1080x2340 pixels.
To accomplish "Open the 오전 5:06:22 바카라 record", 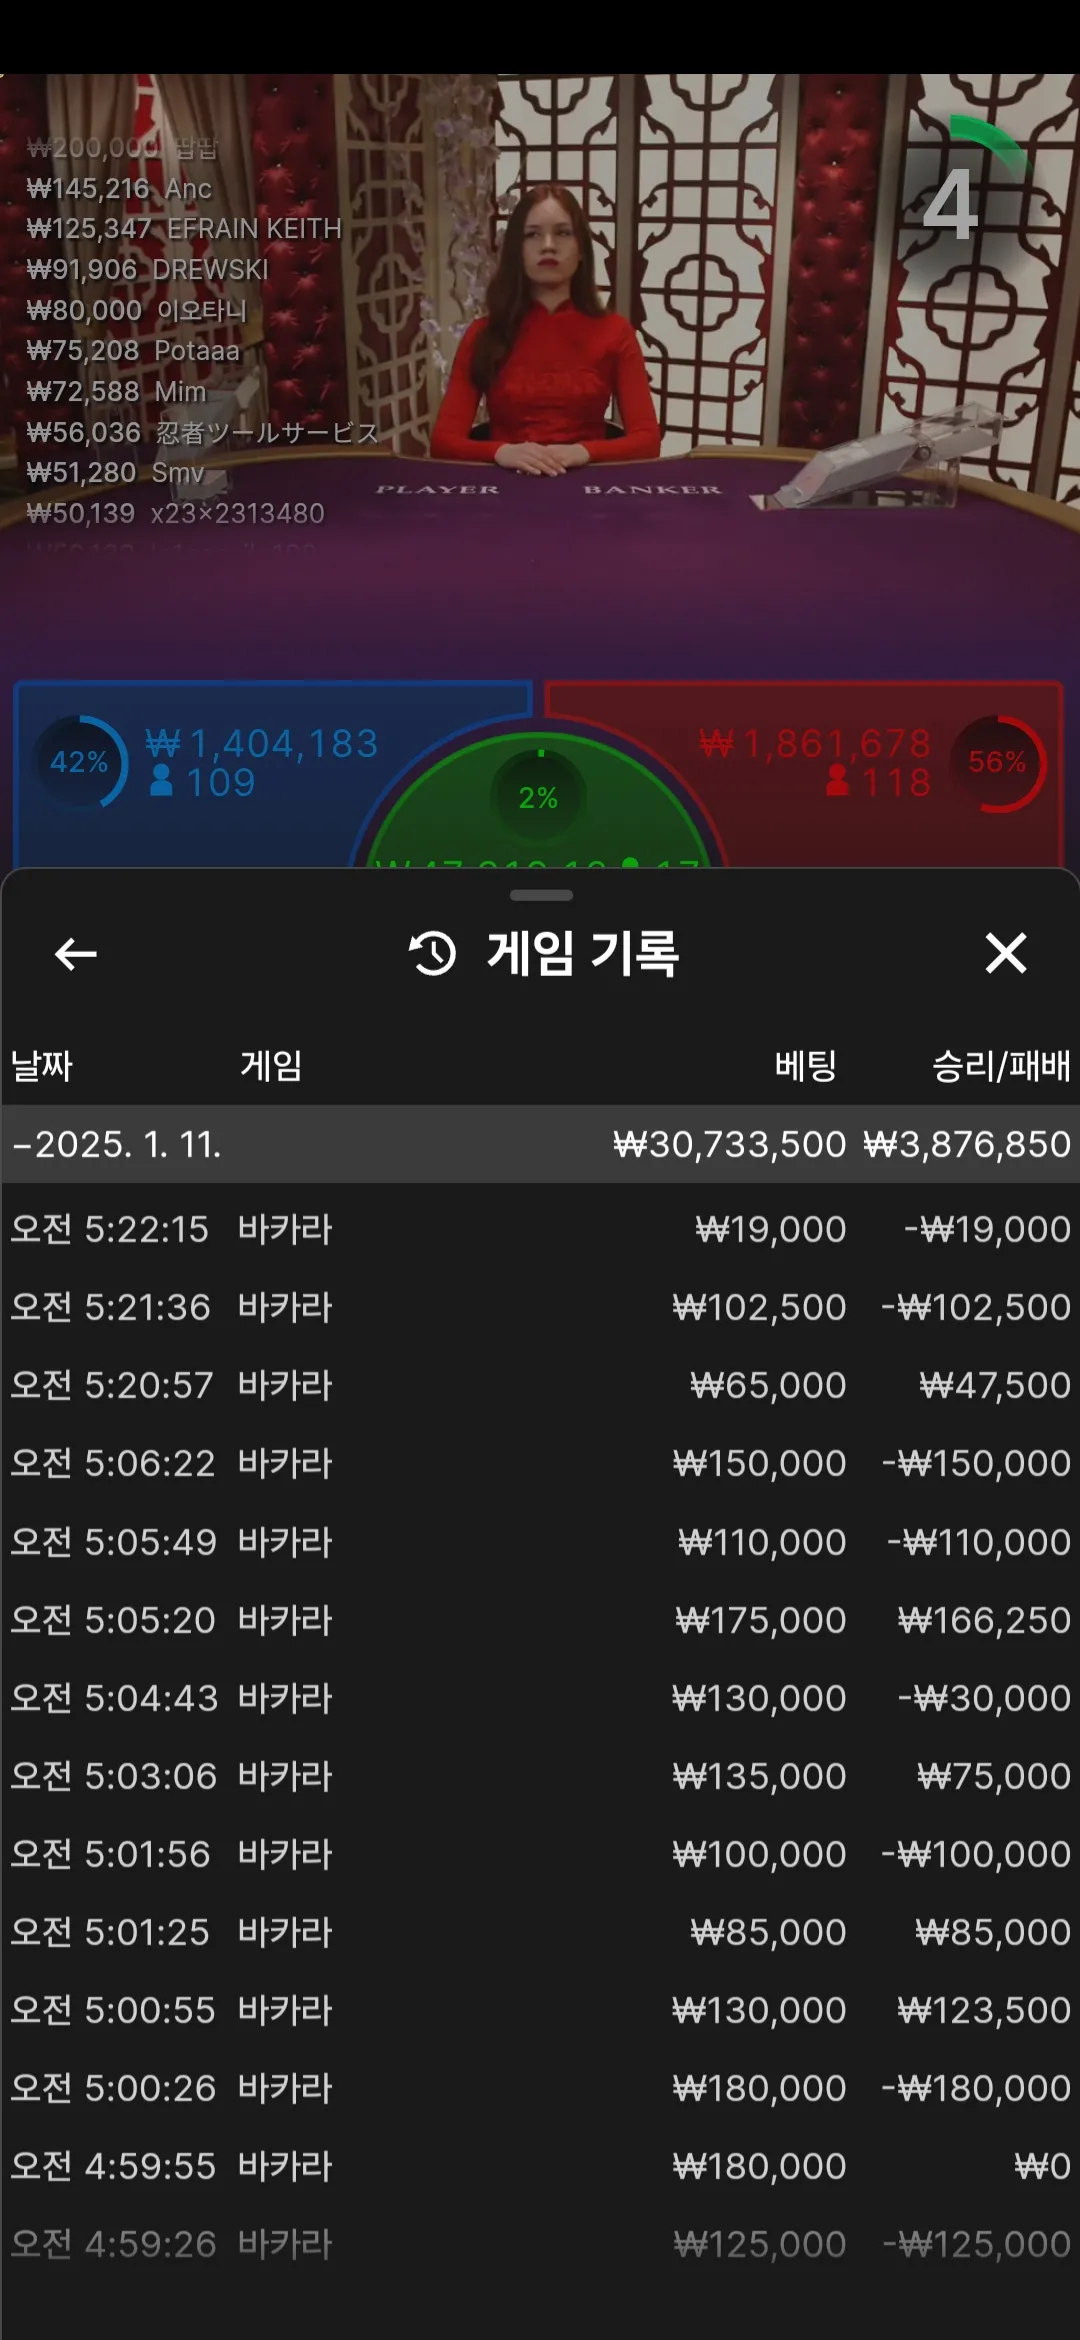I will (540, 1463).
